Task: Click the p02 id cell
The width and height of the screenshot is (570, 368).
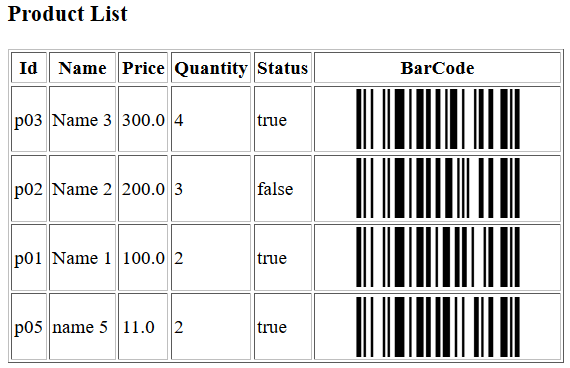Action: pos(29,188)
